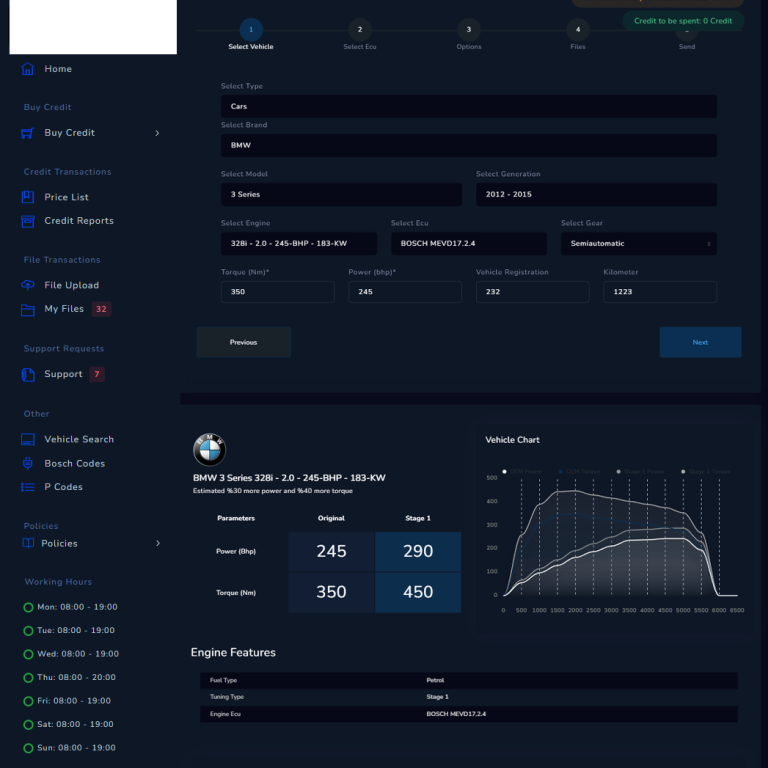The image size is (768, 768).
Task: Click the Support 7 badge
Action: pyautogui.click(x=97, y=375)
